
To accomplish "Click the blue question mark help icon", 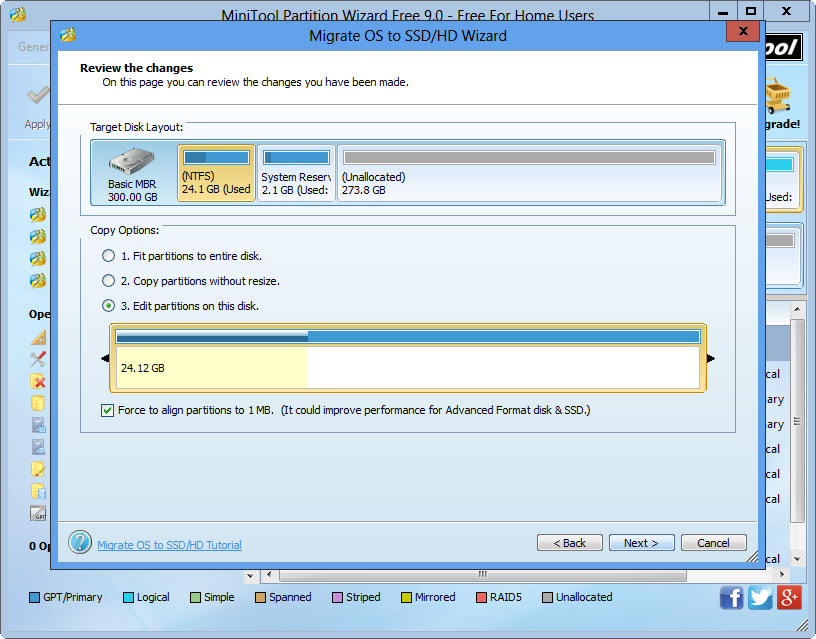I will (x=80, y=542).
